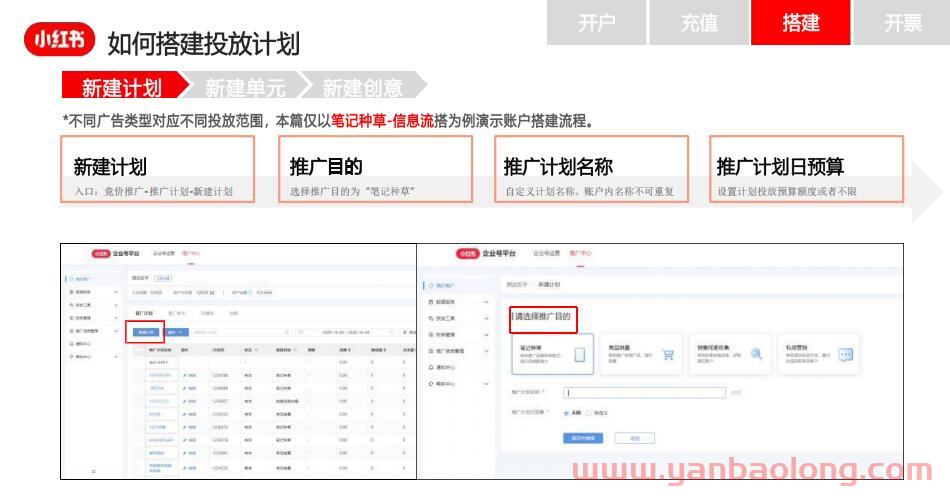Image resolution: width=950 pixels, height=500 pixels.
Task: Switch to the 充值 slide tab
Action: point(699,22)
